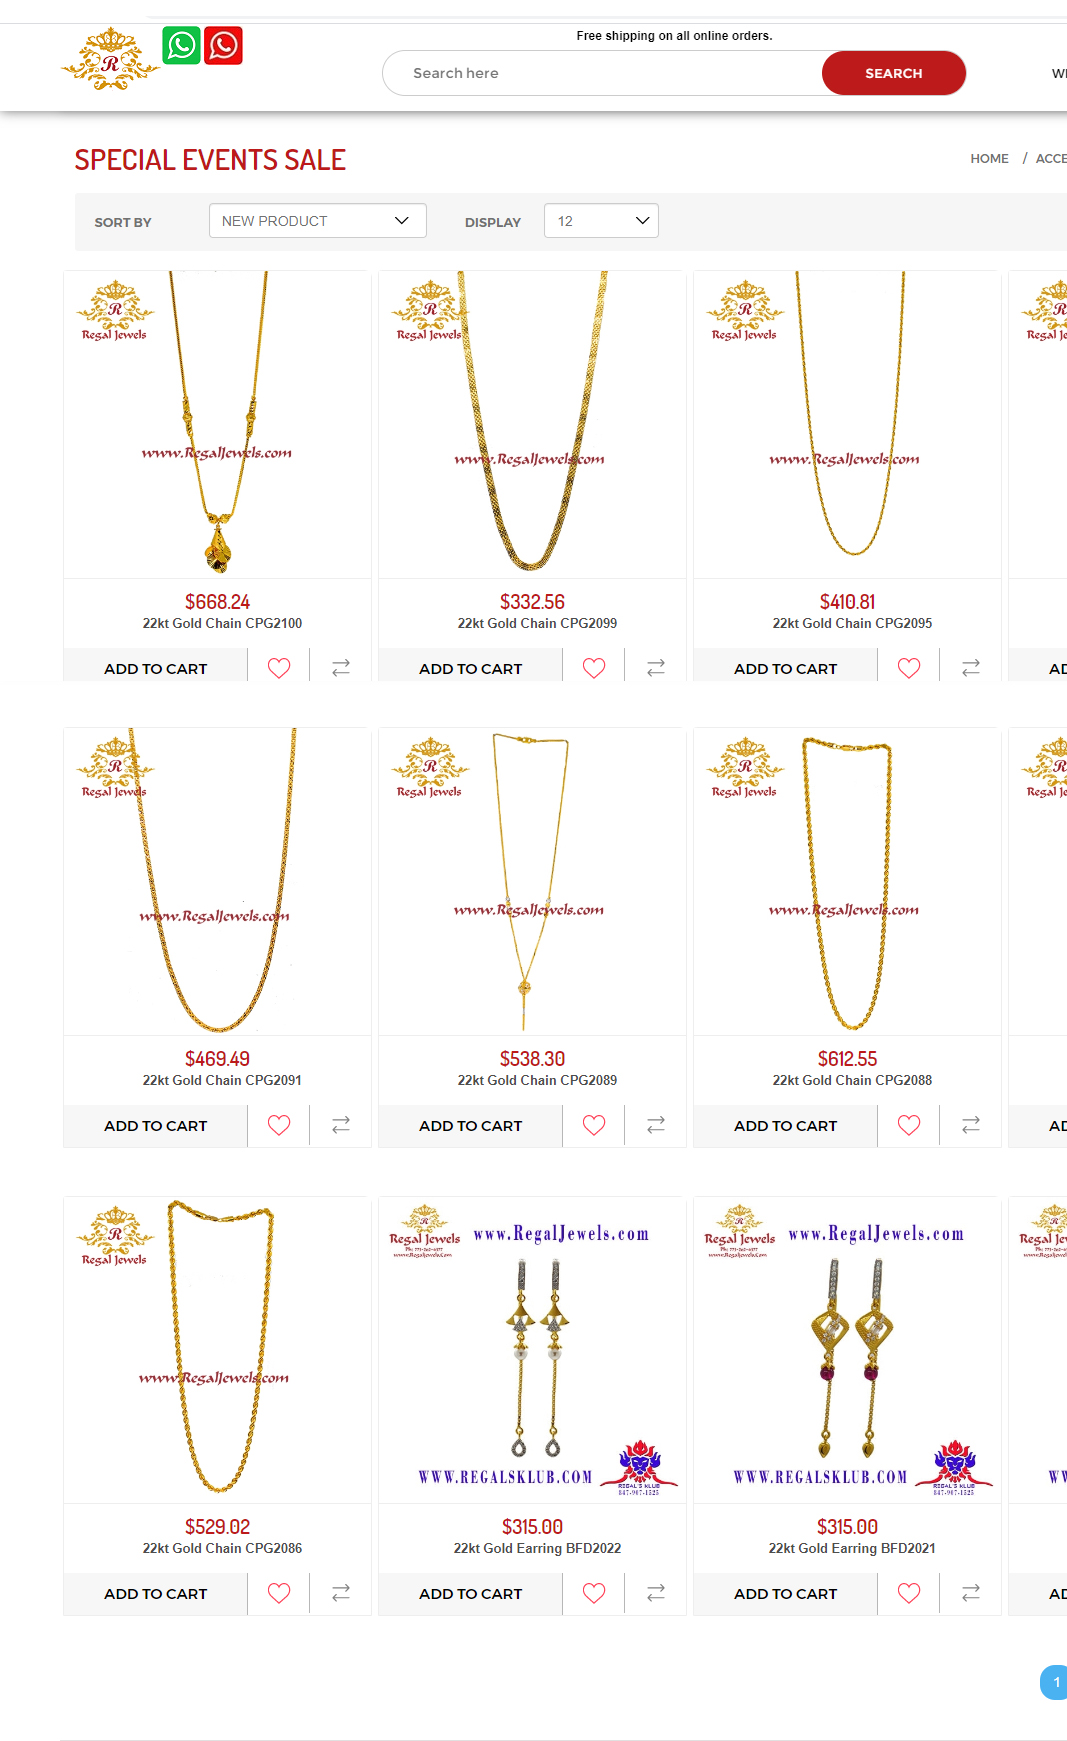
Task: Wishlist heart for Gold Chain CPG2088
Action: [x=909, y=1125]
